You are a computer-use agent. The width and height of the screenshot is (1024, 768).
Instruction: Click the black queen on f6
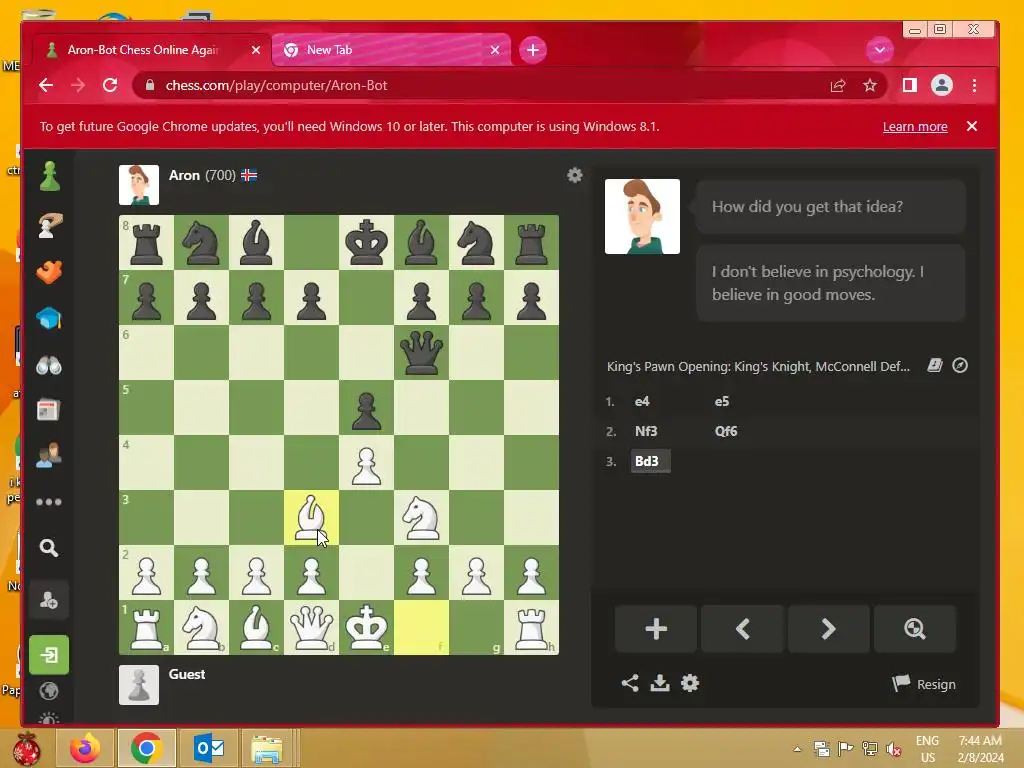[421, 352]
